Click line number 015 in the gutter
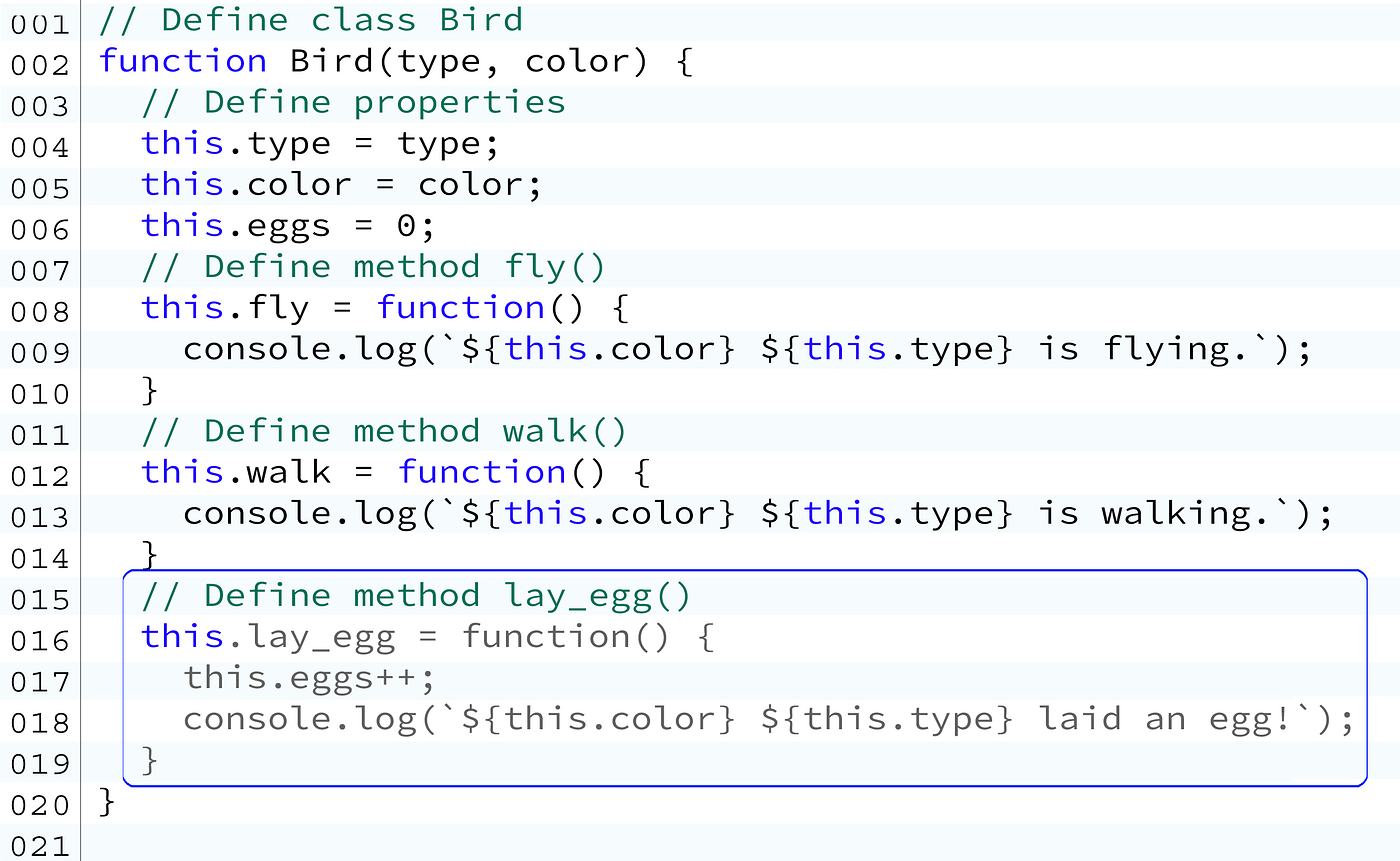 click(40, 600)
